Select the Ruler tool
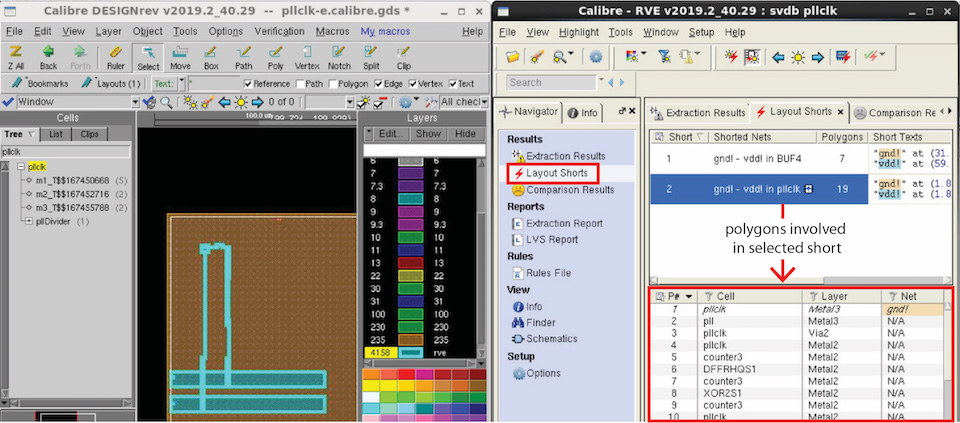This screenshot has width=960, height=423. [x=116, y=58]
